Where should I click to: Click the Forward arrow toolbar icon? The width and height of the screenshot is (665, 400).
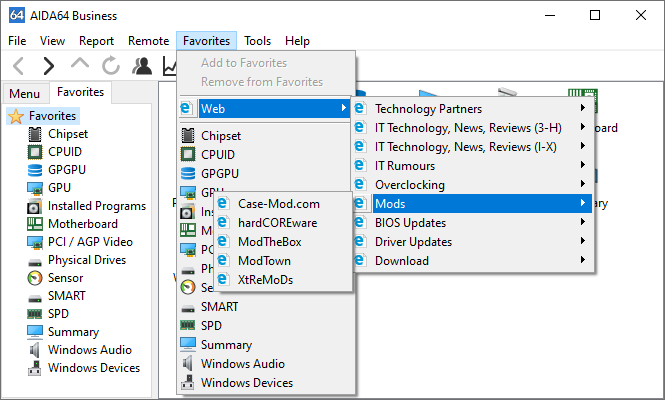[x=49, y=66]
